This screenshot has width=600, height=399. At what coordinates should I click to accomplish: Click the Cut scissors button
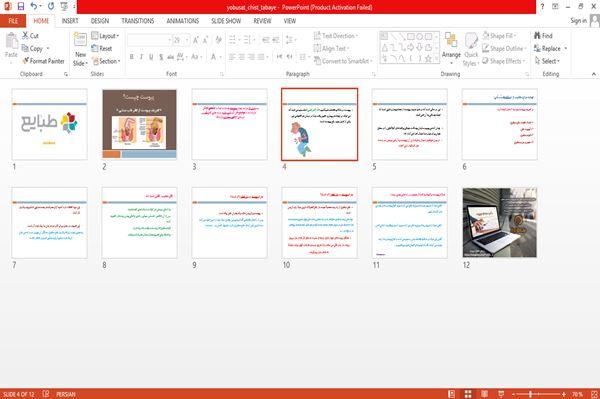[x=31, y=36]
